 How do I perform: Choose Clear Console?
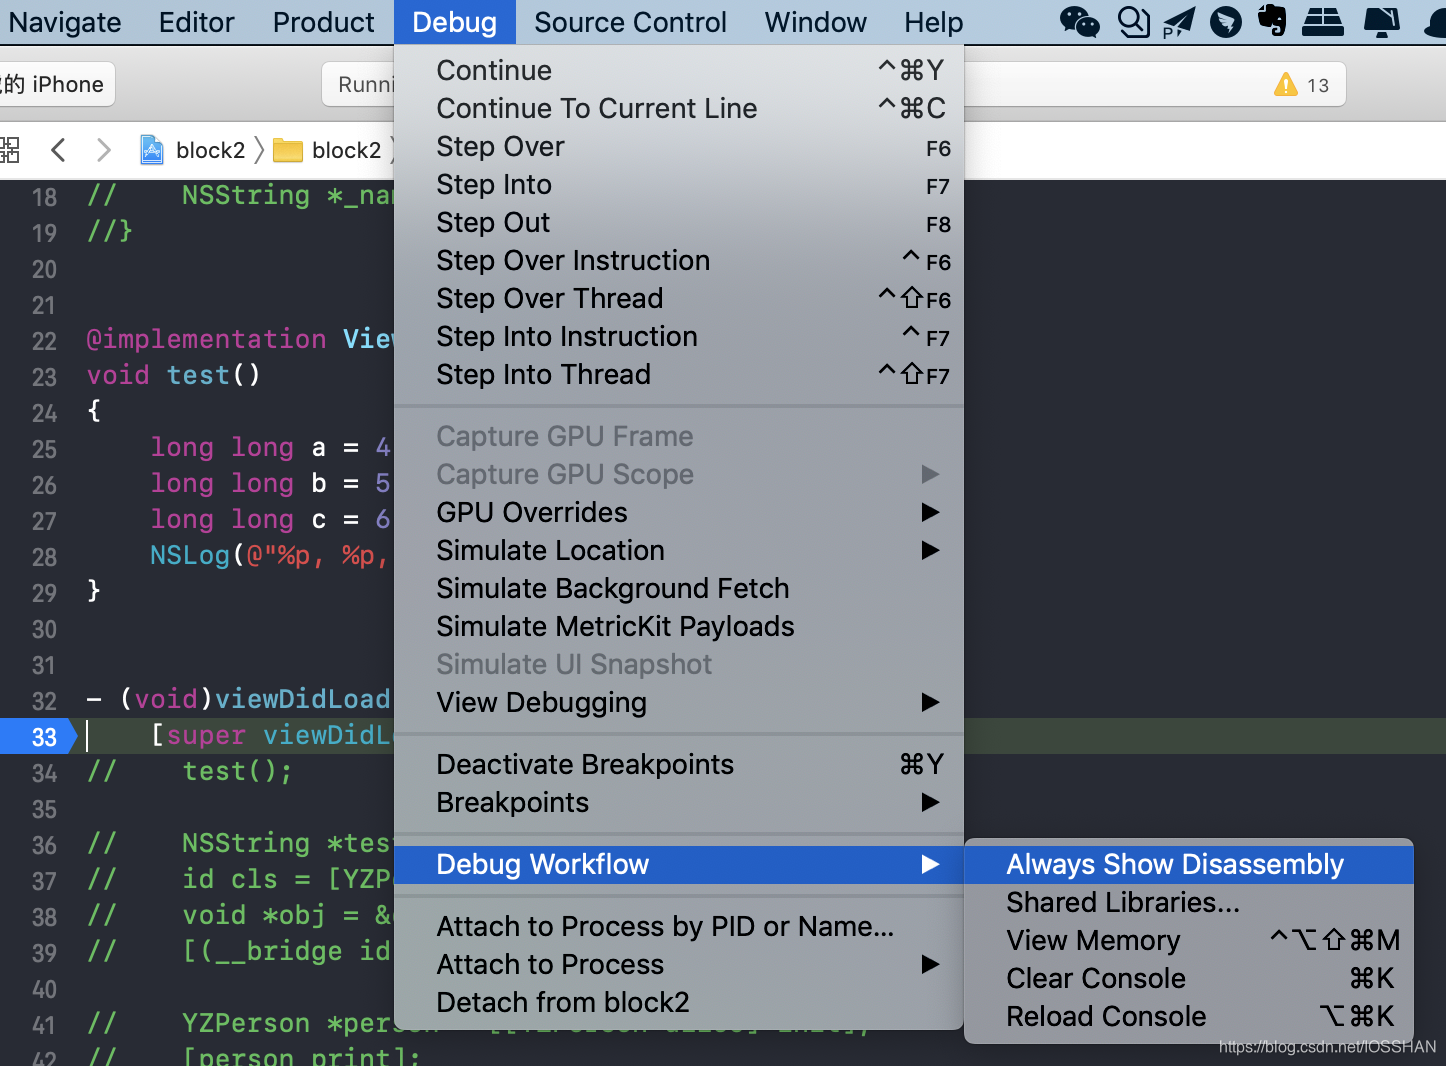point(1189,978)
